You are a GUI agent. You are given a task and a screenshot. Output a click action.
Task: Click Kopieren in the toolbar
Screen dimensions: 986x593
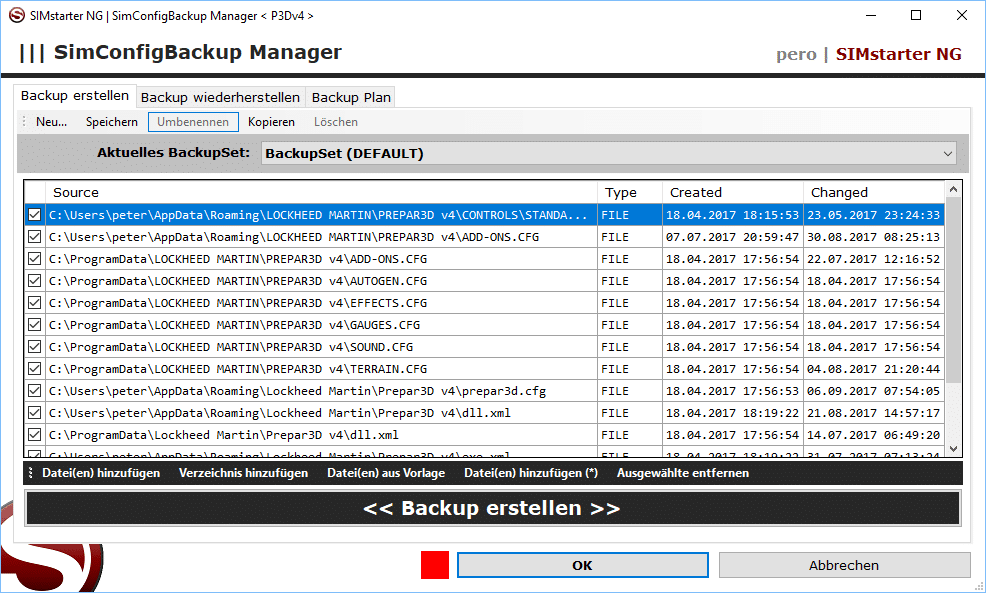(271, 122)
